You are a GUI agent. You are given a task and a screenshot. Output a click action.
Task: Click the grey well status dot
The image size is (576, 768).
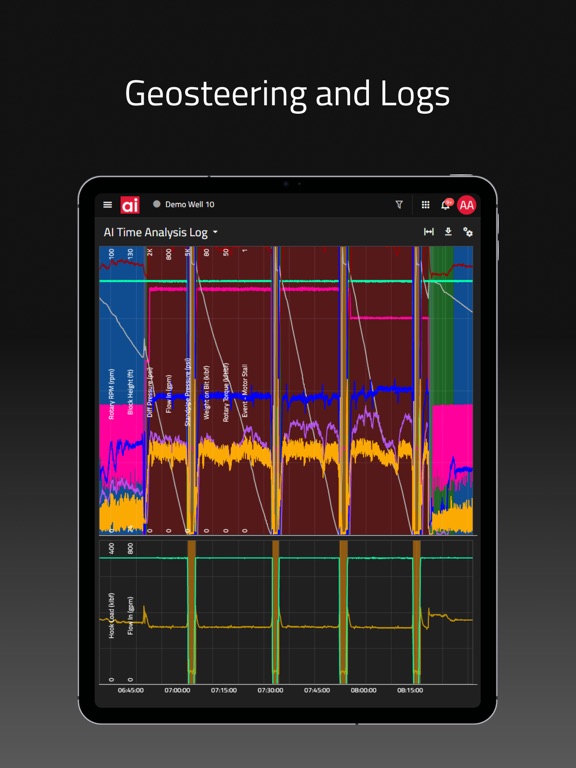[x=157, y=204]
